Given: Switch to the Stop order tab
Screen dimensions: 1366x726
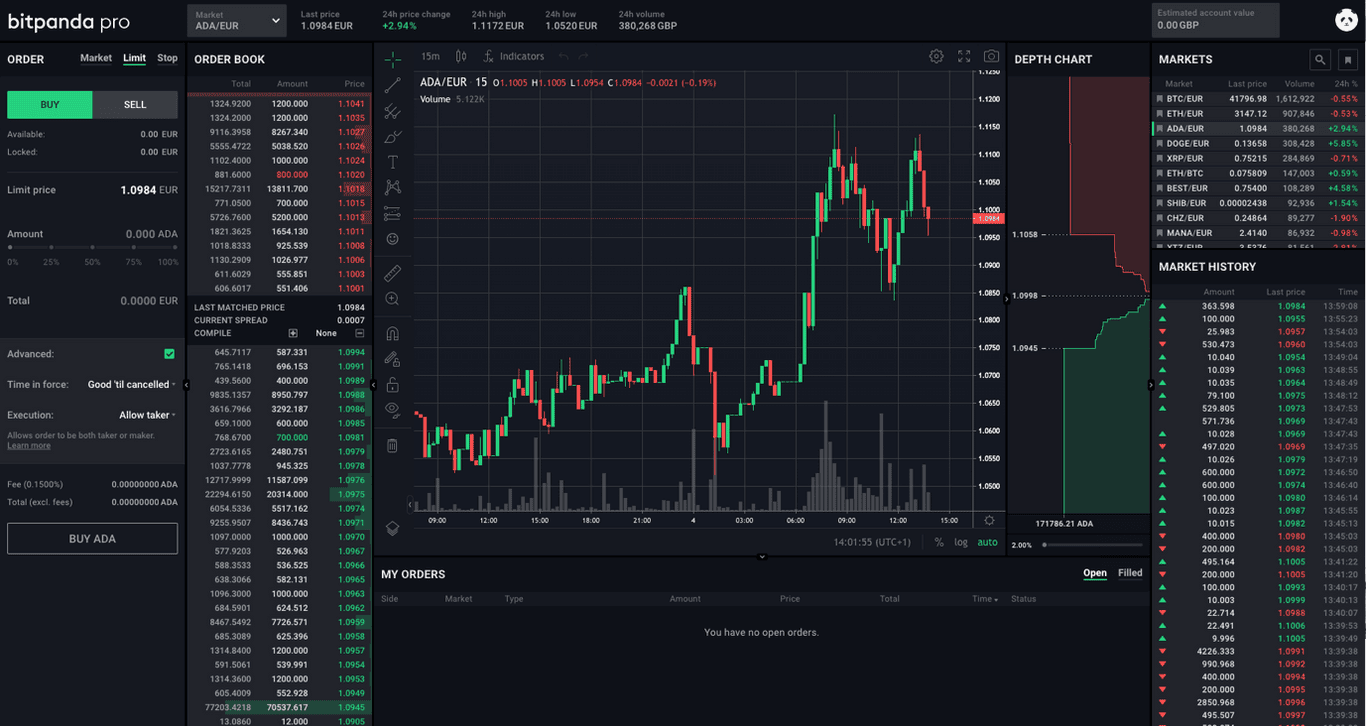Looking at the screenshot, I should click(167, 58).
